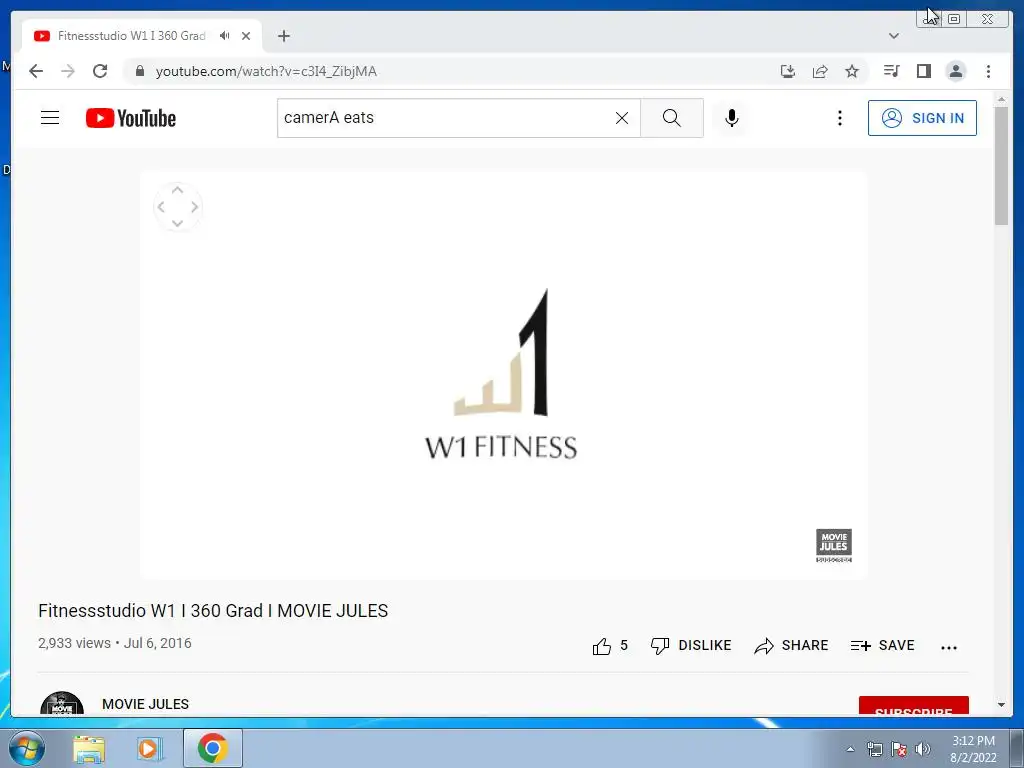Mute the tab via speaker icon

pos(225,36)
